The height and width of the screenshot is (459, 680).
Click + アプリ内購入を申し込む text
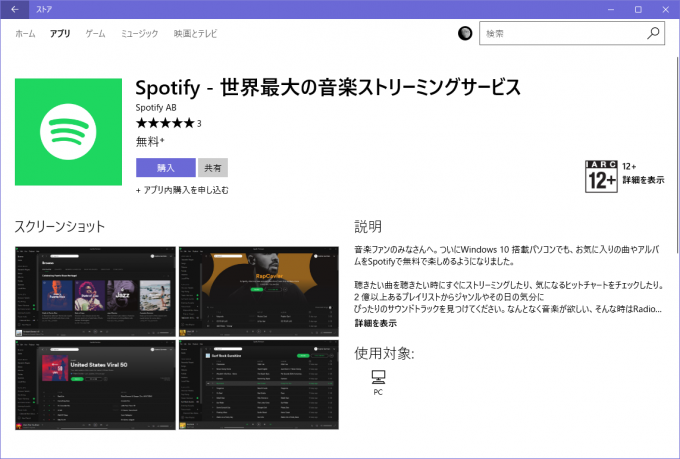182,190
